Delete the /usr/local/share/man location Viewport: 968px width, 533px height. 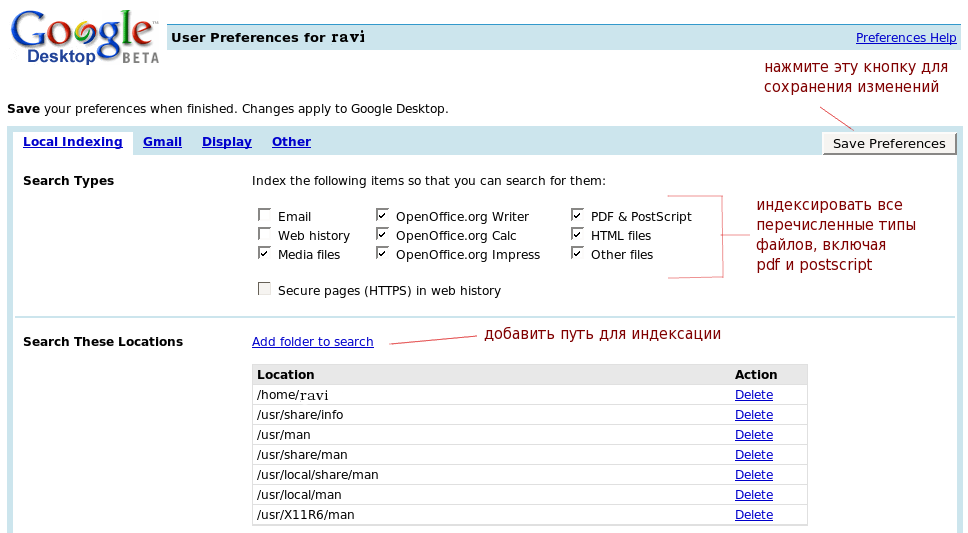pyautogui.click(x=754, y=475)
